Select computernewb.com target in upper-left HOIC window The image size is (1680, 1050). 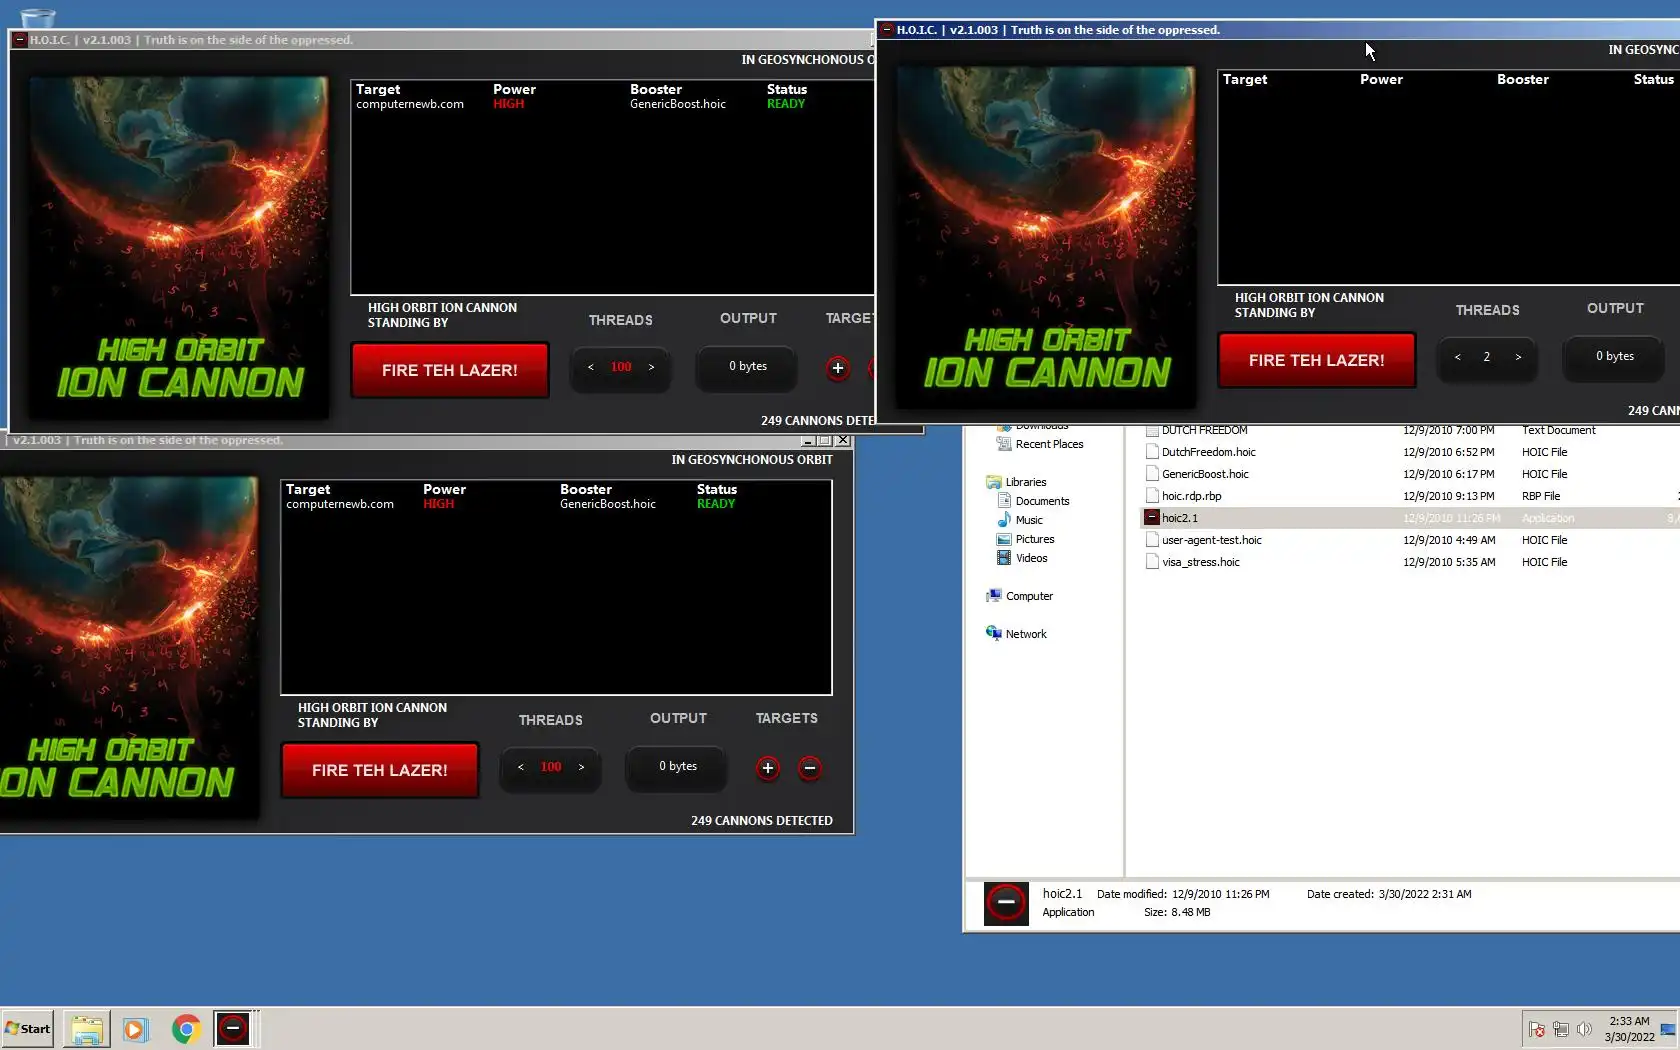pyautogui.click(x=410, y=104)
